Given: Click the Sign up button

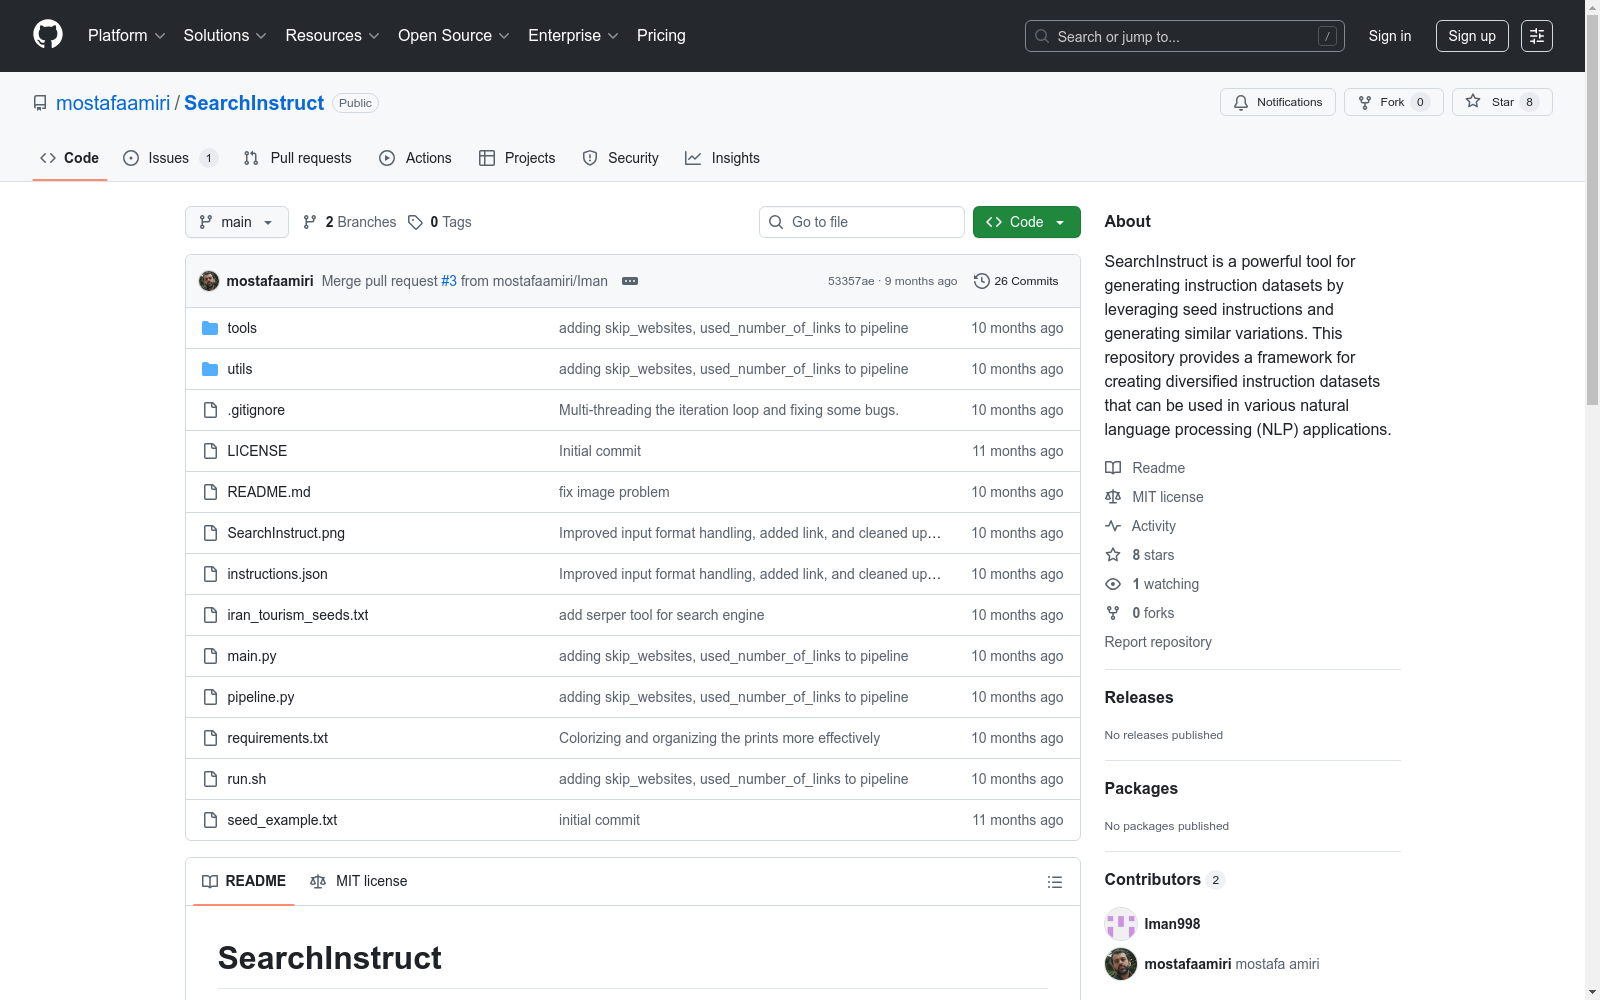Looking at the screenshot, I should (x=1472, y=36).
